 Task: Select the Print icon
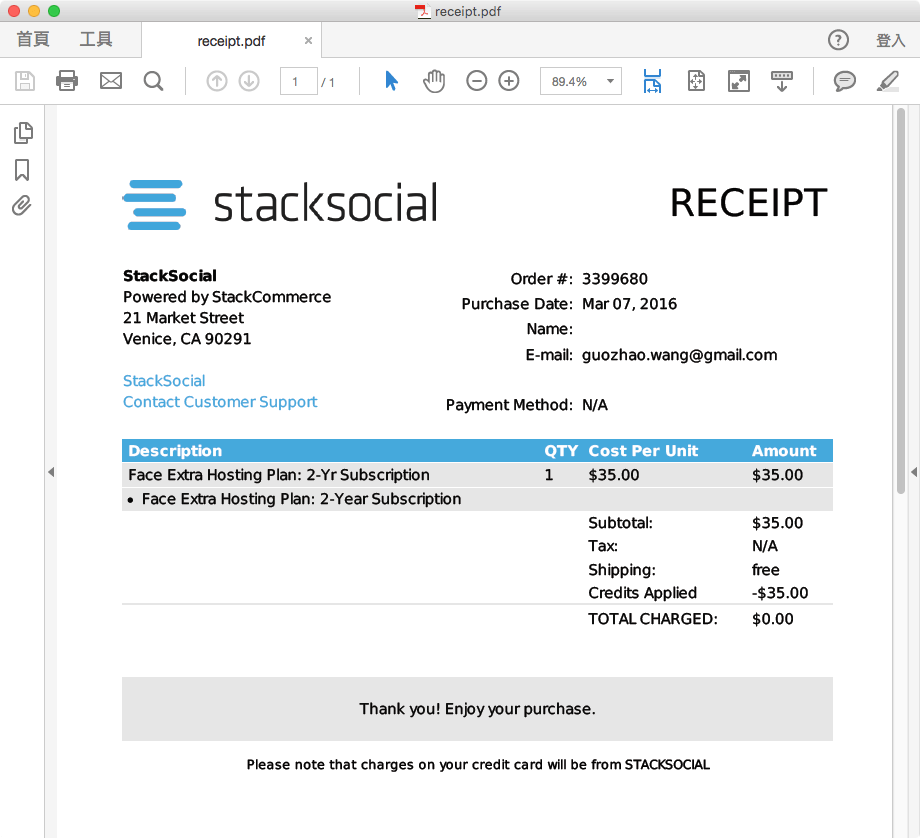(67, 80)
